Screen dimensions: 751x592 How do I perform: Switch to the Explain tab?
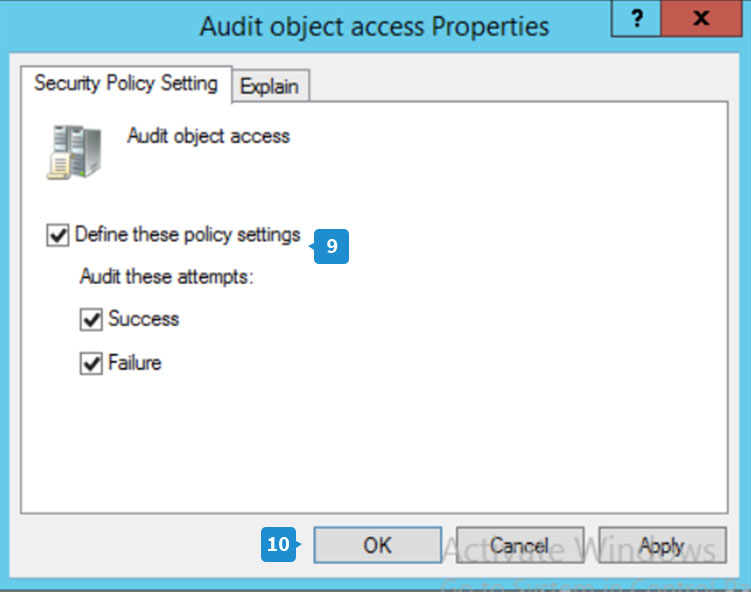270,87
